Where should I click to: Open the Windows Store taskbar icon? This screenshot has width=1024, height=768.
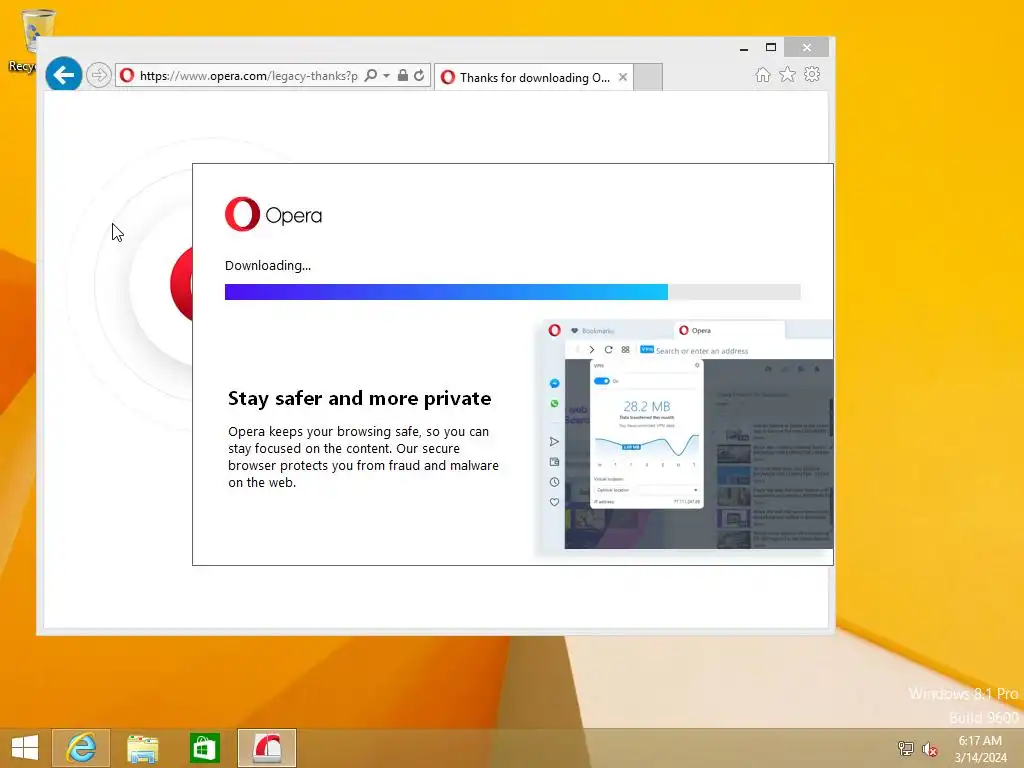coord(204,748)
